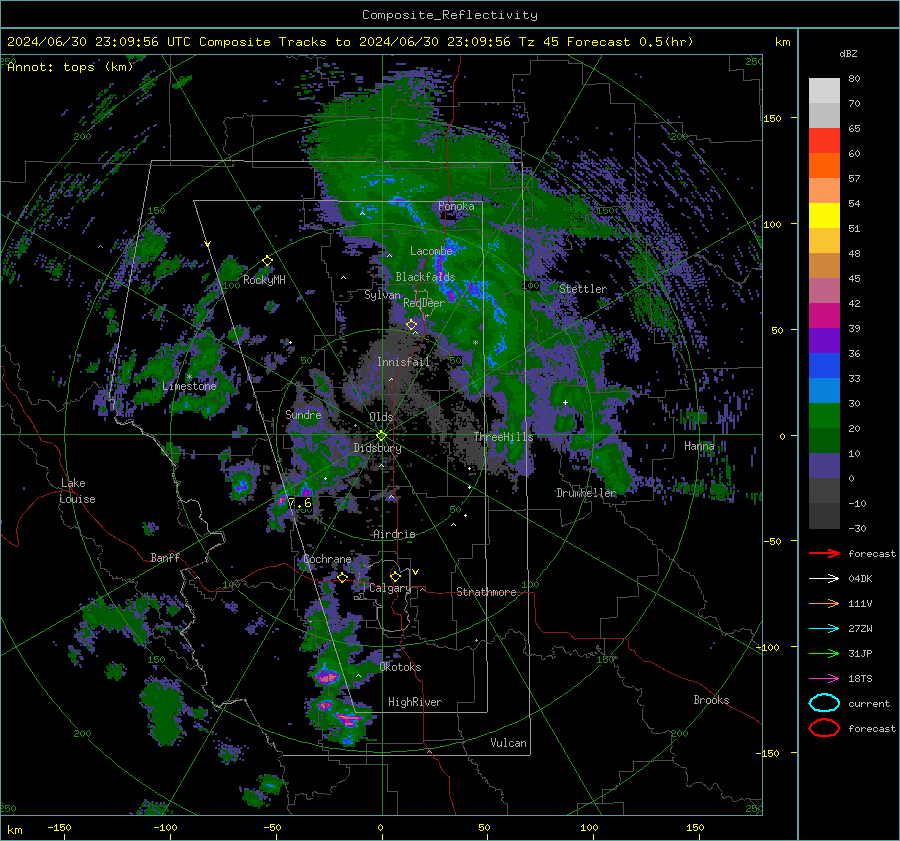Click the Lacombe city label

pyautogui.click(x=431, y=251)
